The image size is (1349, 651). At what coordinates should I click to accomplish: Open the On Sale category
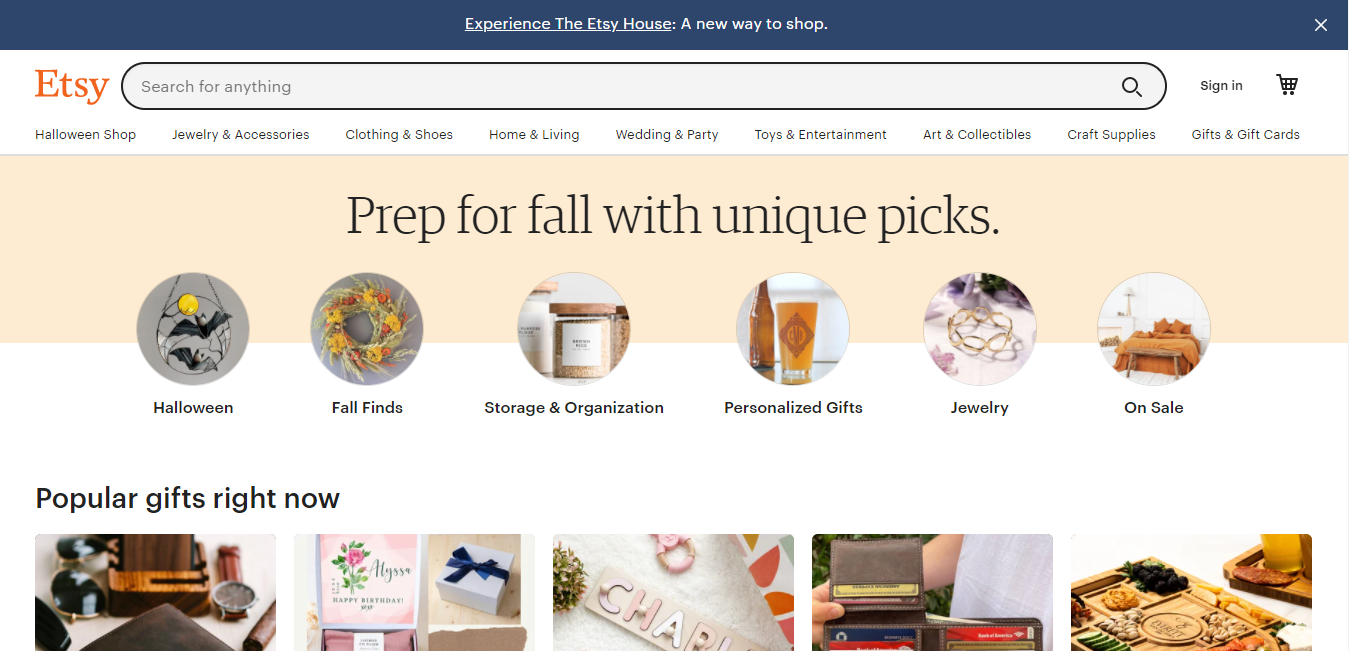[1153, 329]
